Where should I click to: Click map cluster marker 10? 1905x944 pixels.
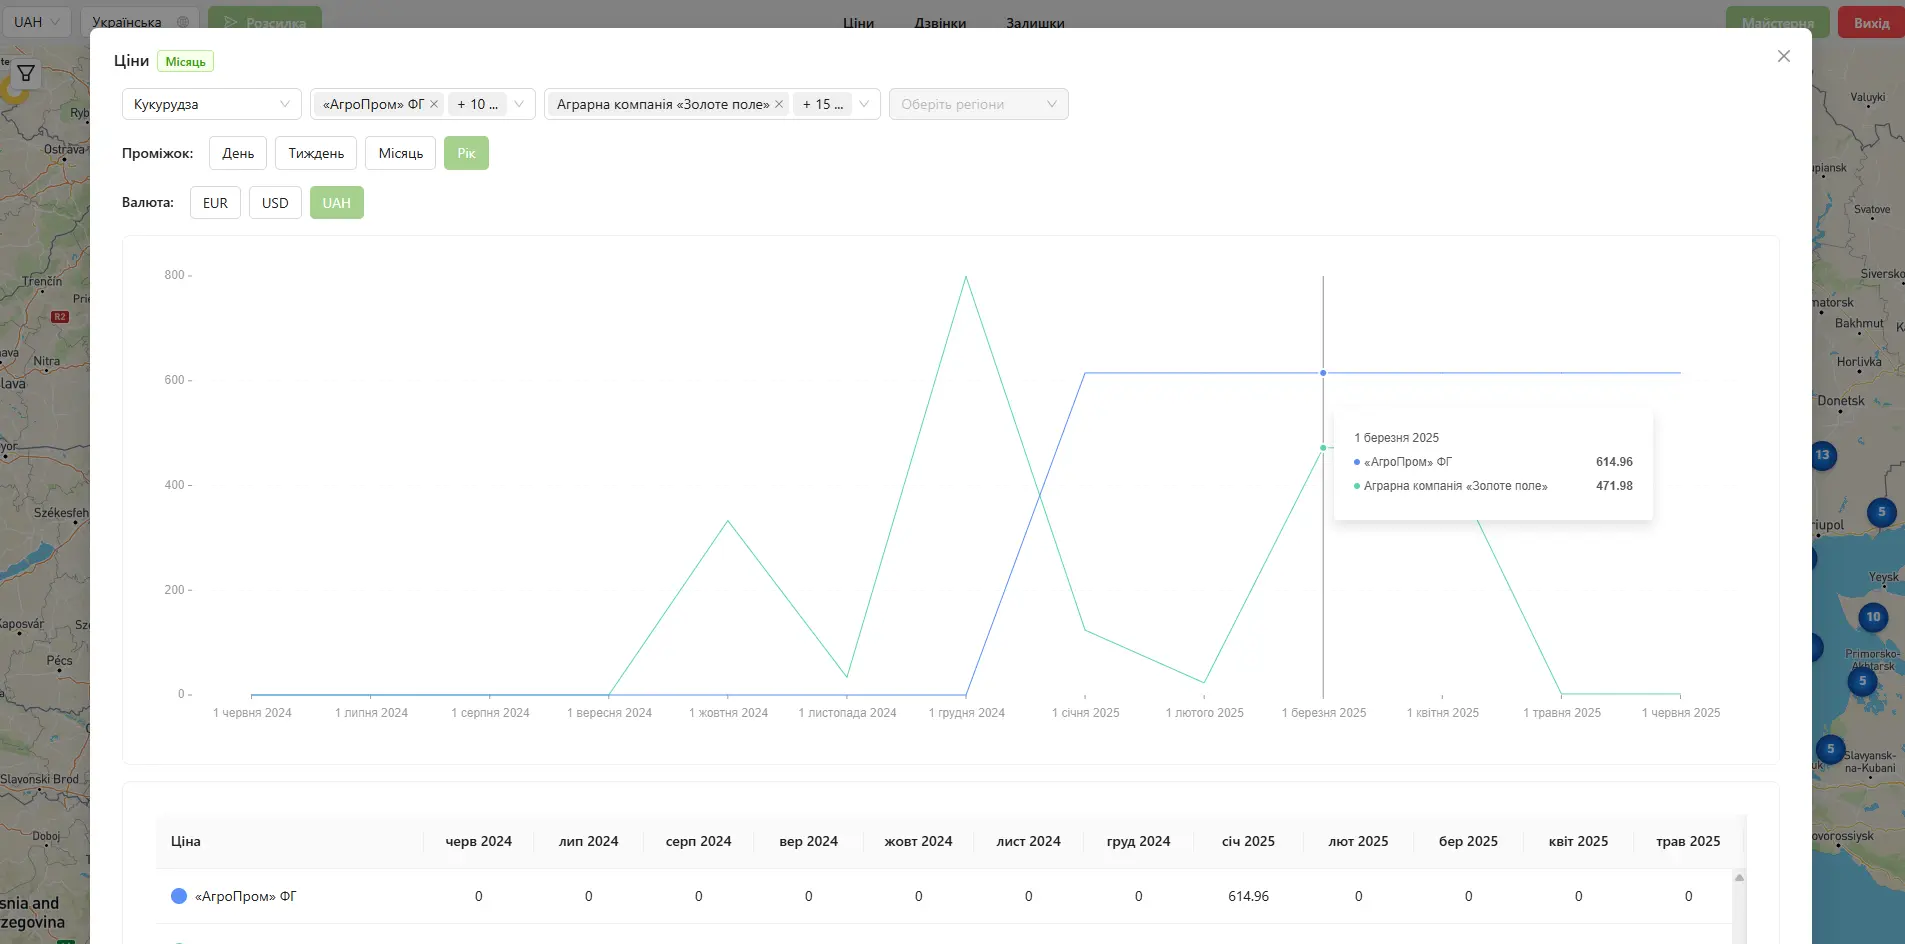(1873, 617)
